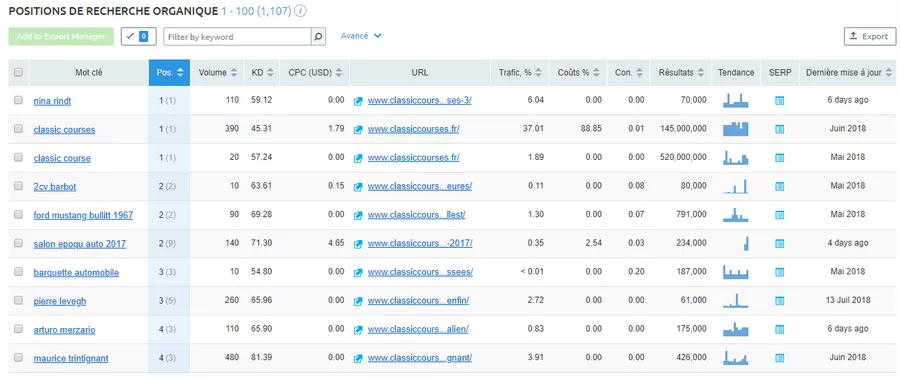Check the pierre levegh row checkbox
This screenshot has height=377, width=900.
18,300
